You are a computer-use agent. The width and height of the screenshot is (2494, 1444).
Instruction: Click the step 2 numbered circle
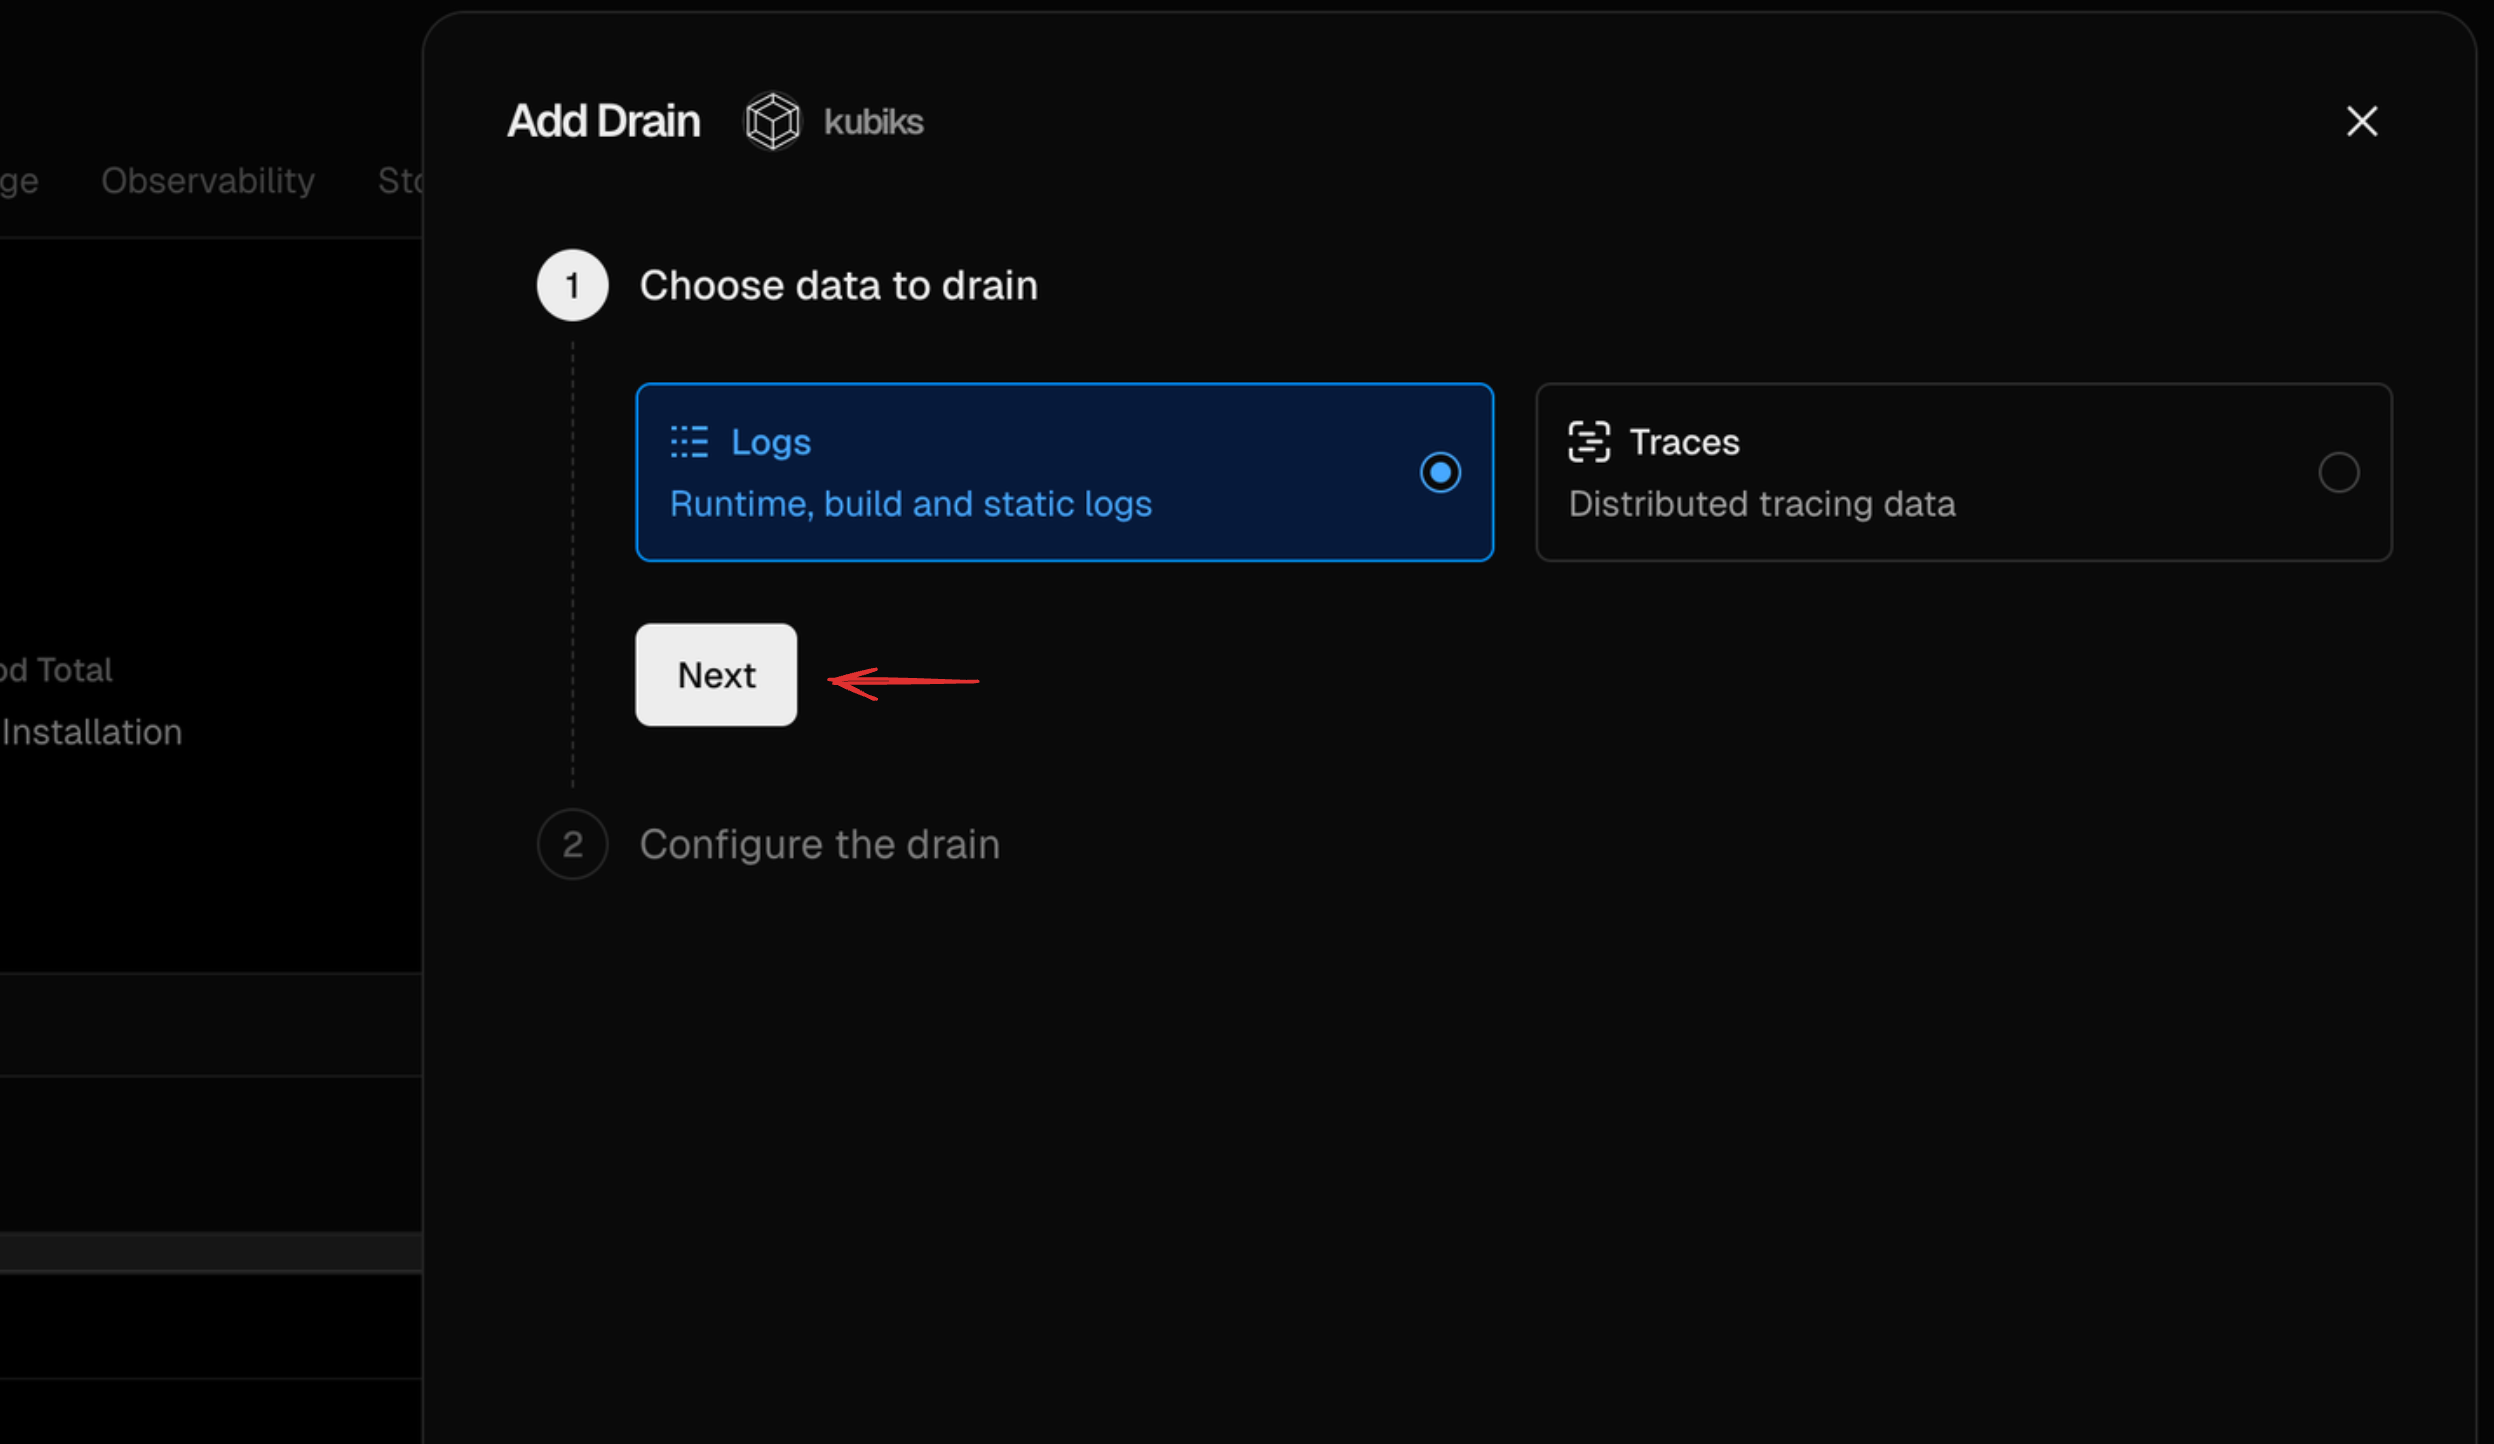click(x=572, y=844)
